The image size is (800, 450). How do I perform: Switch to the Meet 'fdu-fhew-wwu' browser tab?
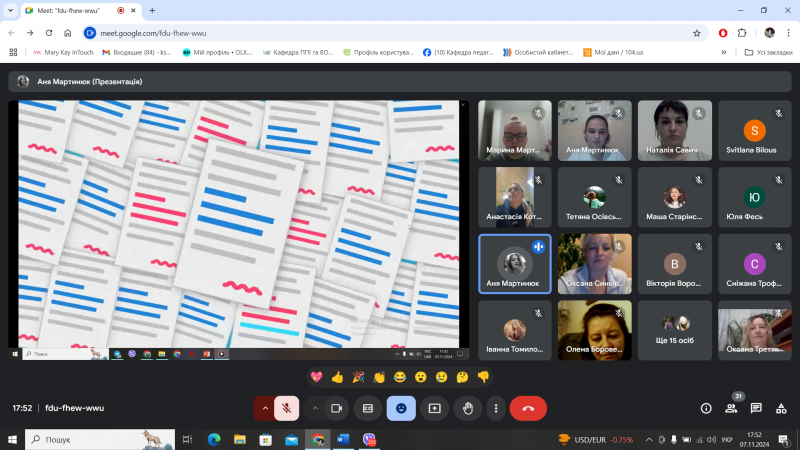click(70, 10)
